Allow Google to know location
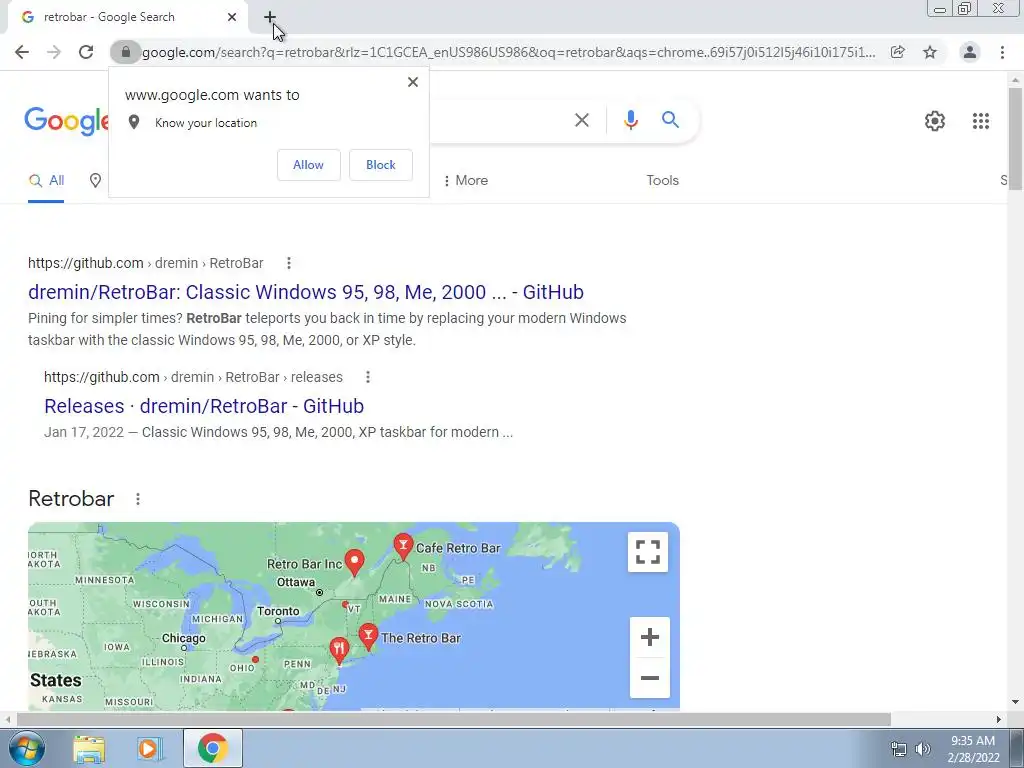1024x768 pixels. click(x=308, y=165)
